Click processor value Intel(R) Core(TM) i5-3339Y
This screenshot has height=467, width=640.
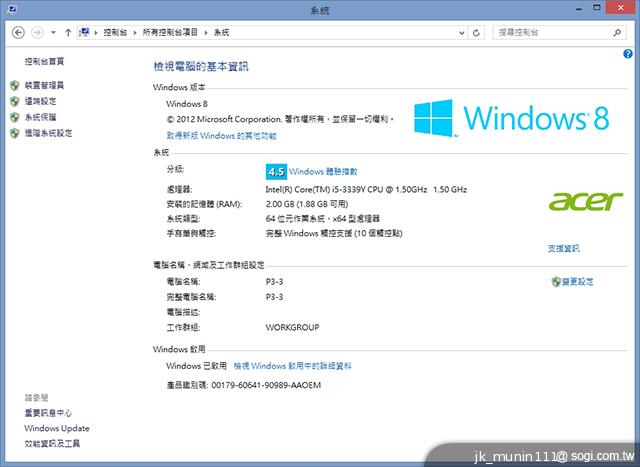366,189
